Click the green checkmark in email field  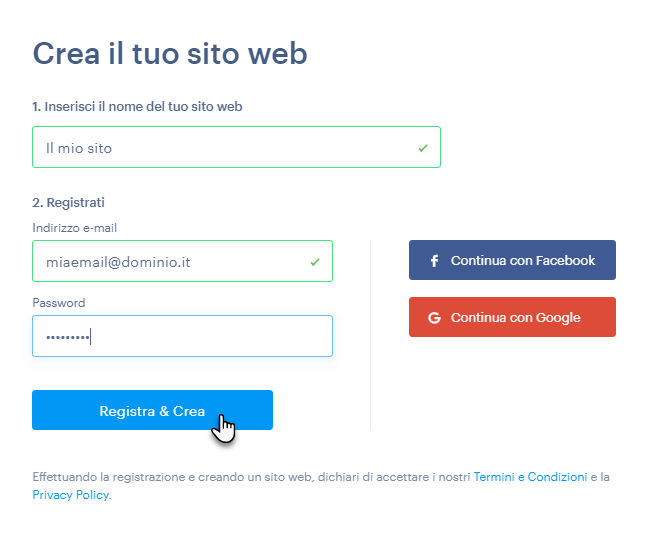tap(315, 262)
